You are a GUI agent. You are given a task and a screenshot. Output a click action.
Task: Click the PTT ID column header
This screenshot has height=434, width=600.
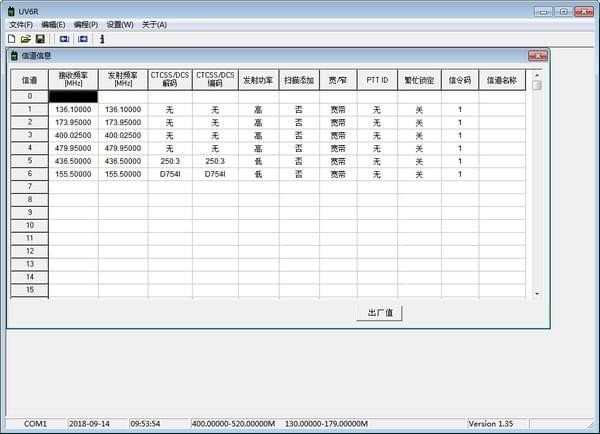377,80
